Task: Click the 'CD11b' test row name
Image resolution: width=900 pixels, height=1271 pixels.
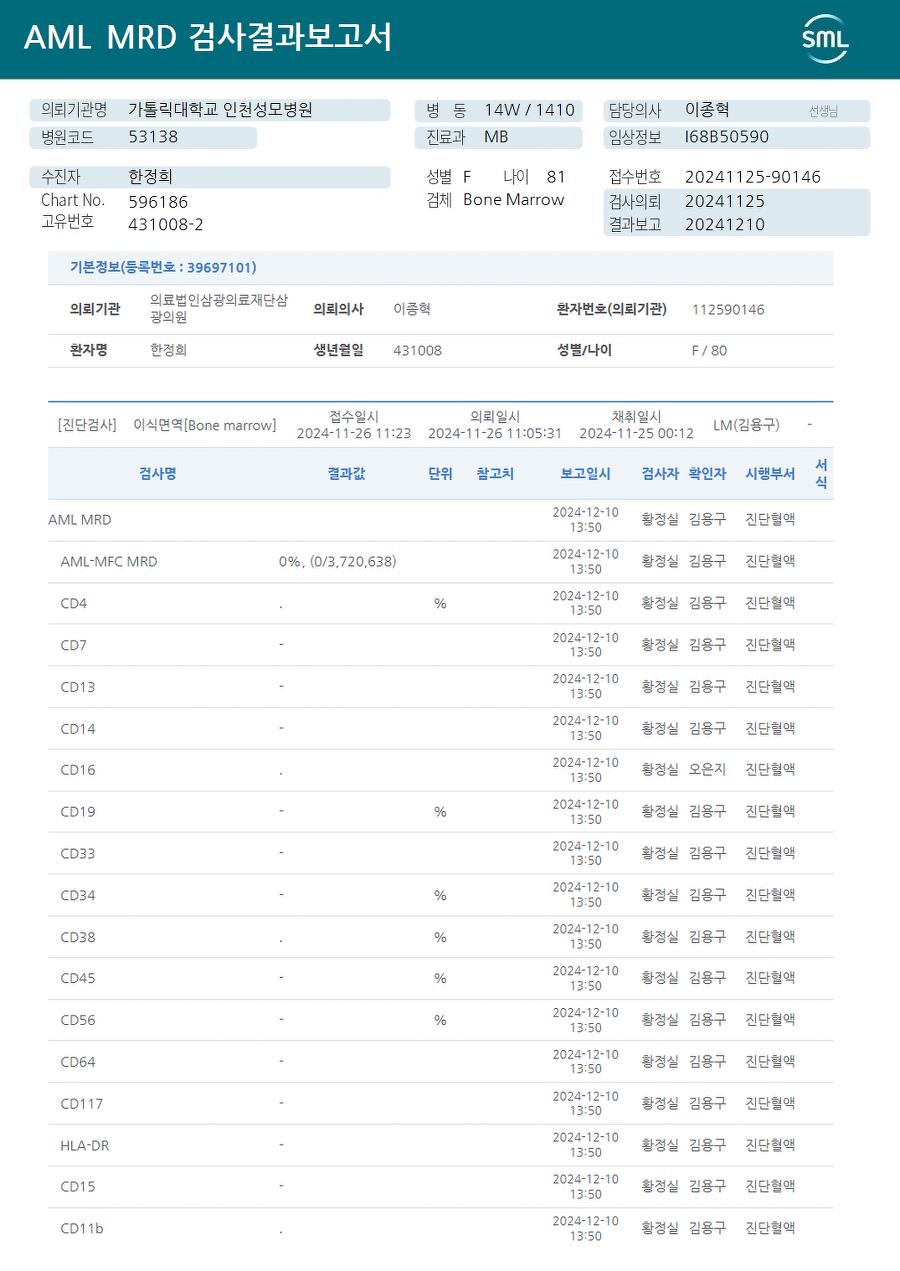Action: pos(82,1229)
